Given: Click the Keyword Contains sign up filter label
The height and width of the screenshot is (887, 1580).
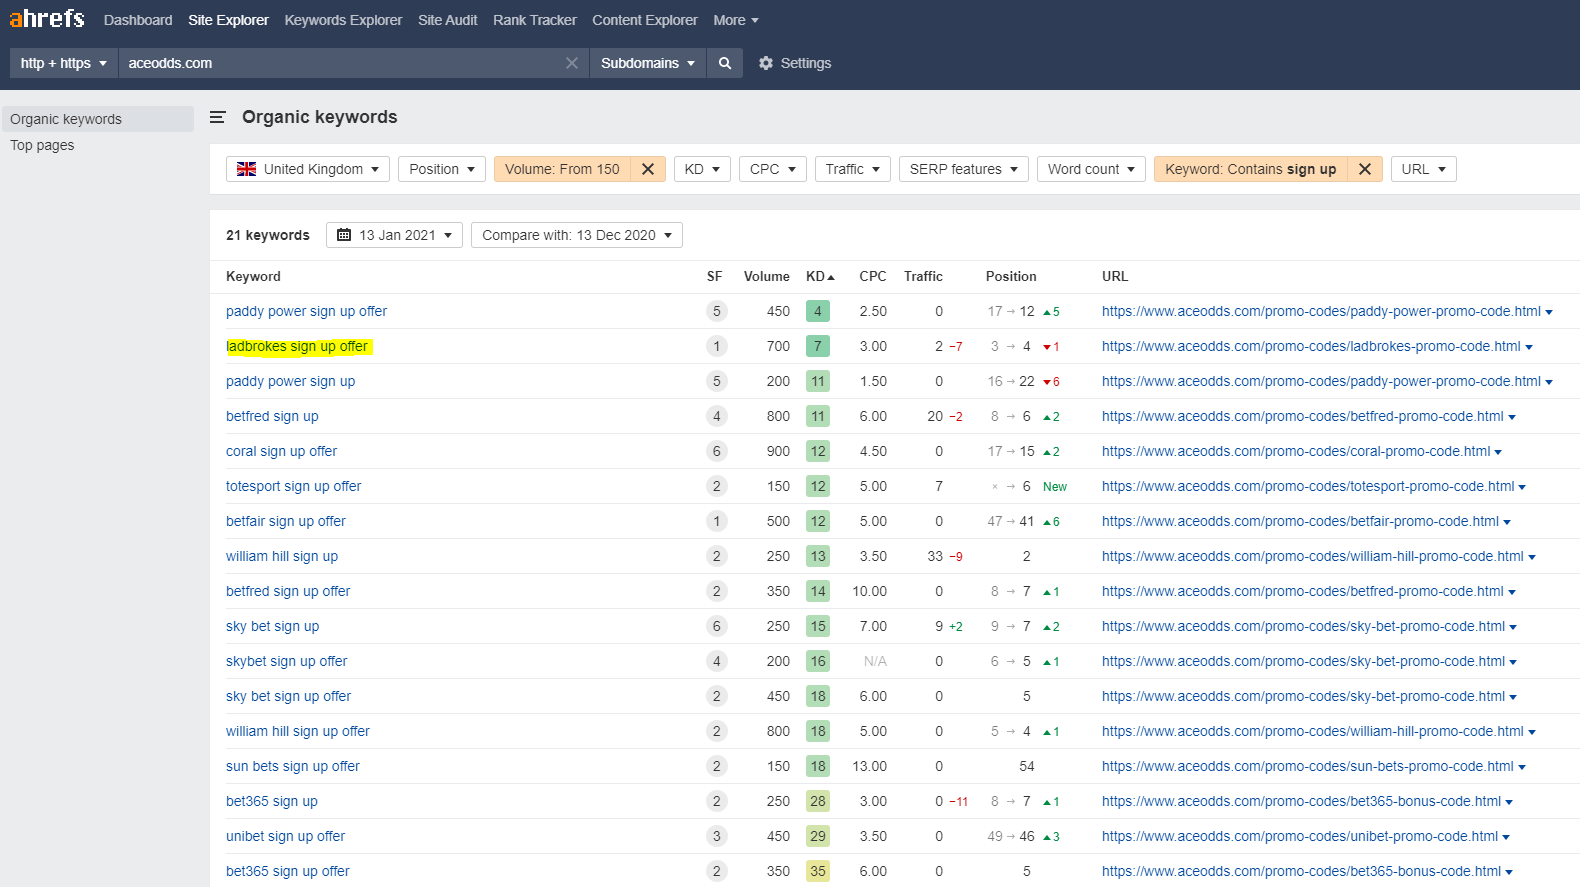Looking at the screenshot, I should coord(1250,169).
